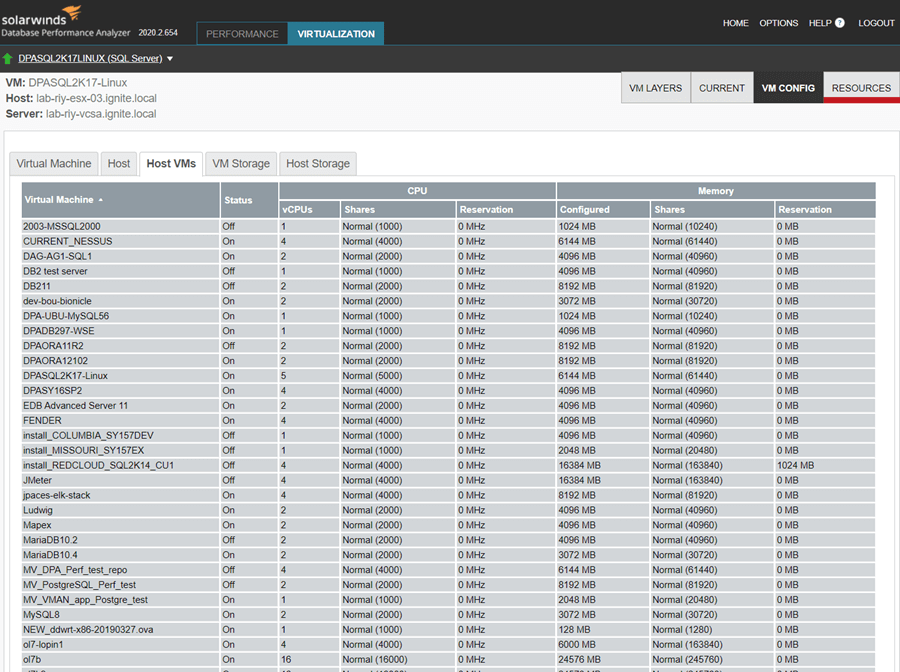
Task: Click the 24576 MB value in ol7b row
Action: pyautogui.click(x=580, y=659)
